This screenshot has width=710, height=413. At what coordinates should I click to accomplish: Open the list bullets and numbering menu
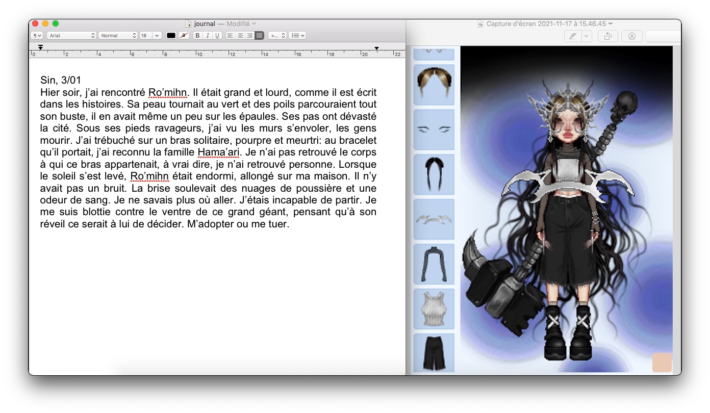coord(297,35)
